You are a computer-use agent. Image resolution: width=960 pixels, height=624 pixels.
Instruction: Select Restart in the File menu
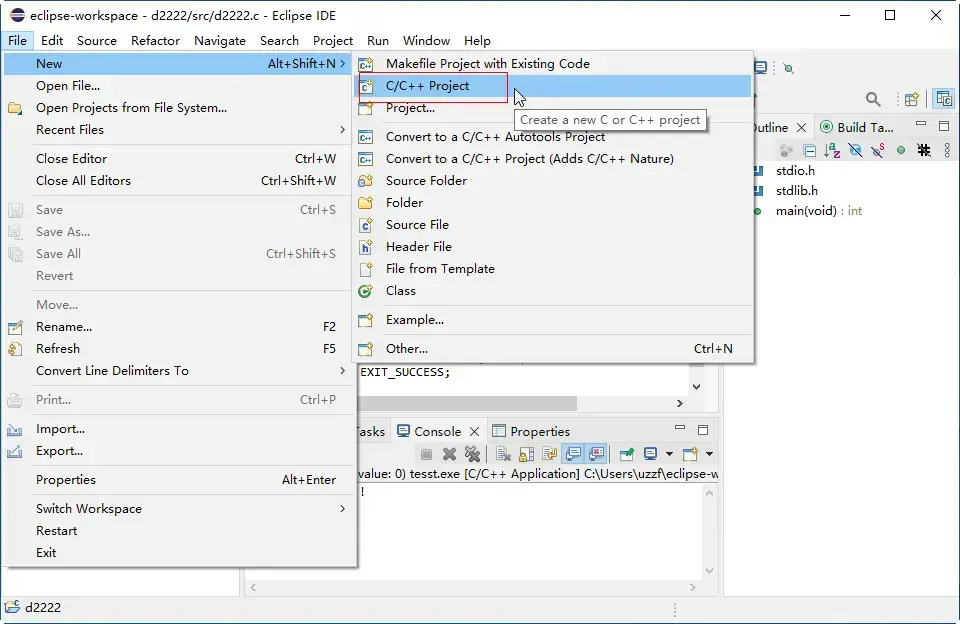tap(179, 531)
